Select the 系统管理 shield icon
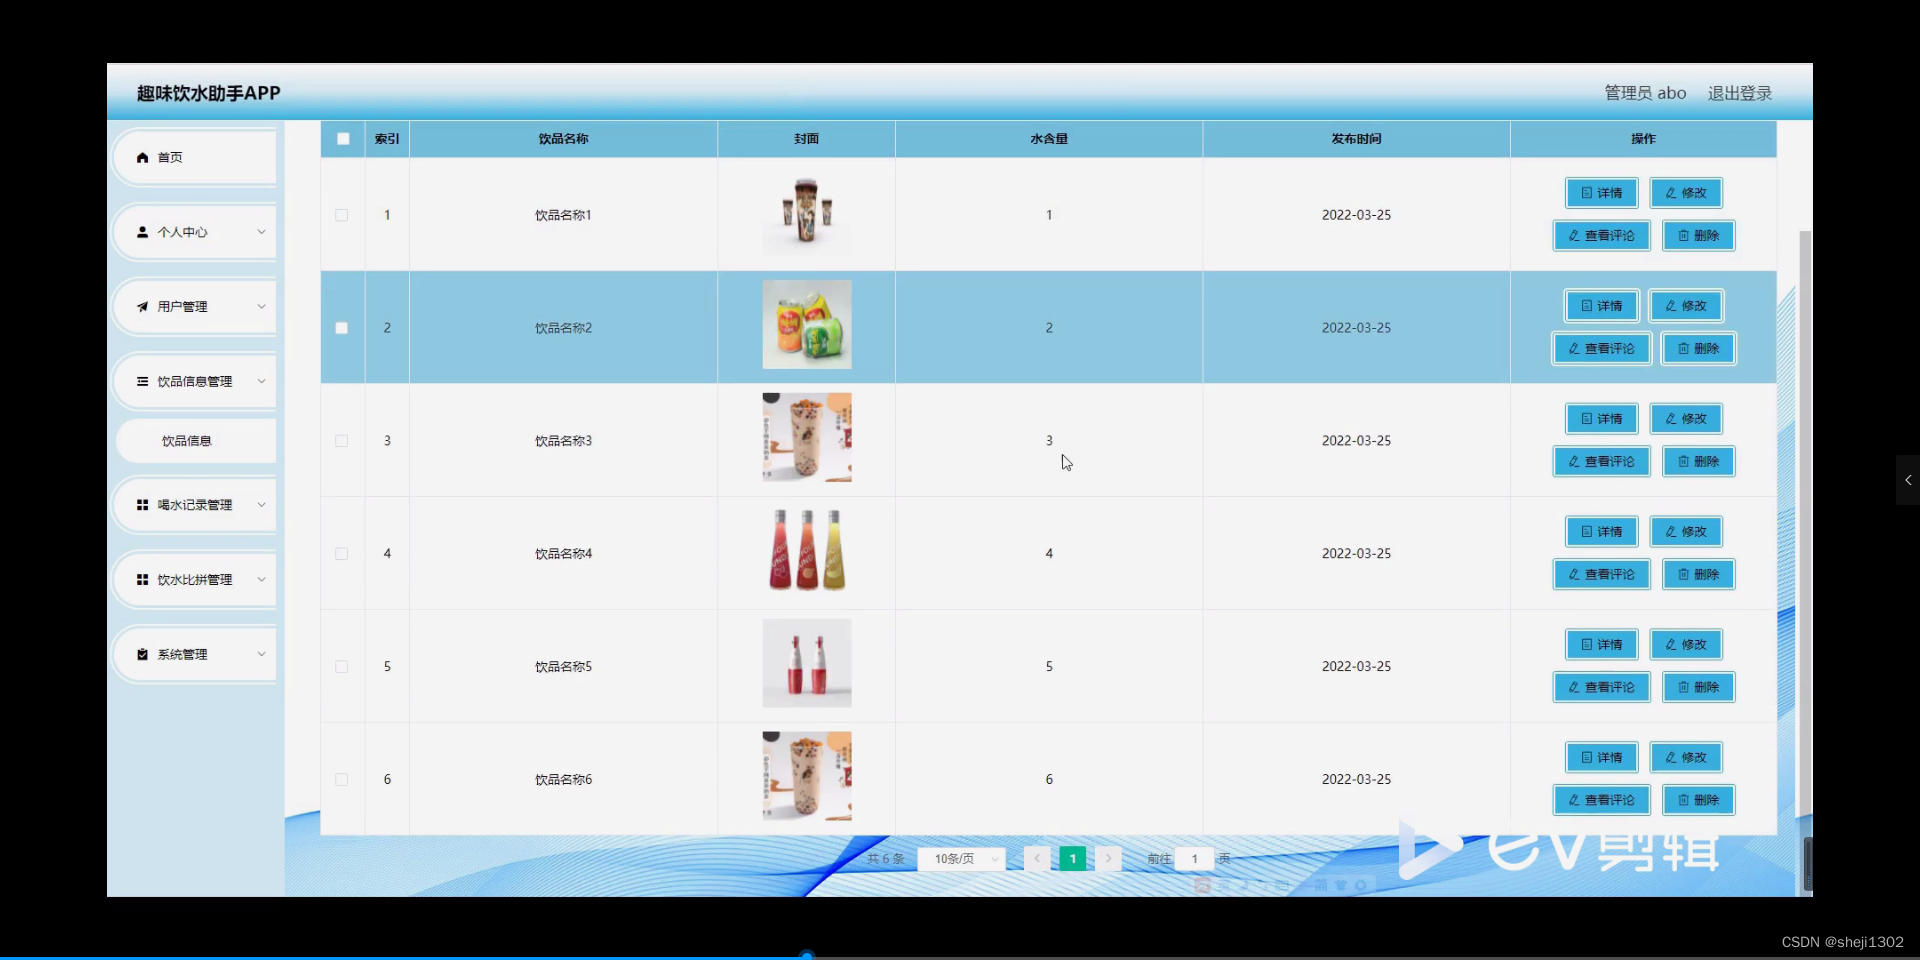This screenshot has width=1920, height=960. (143, 654)
